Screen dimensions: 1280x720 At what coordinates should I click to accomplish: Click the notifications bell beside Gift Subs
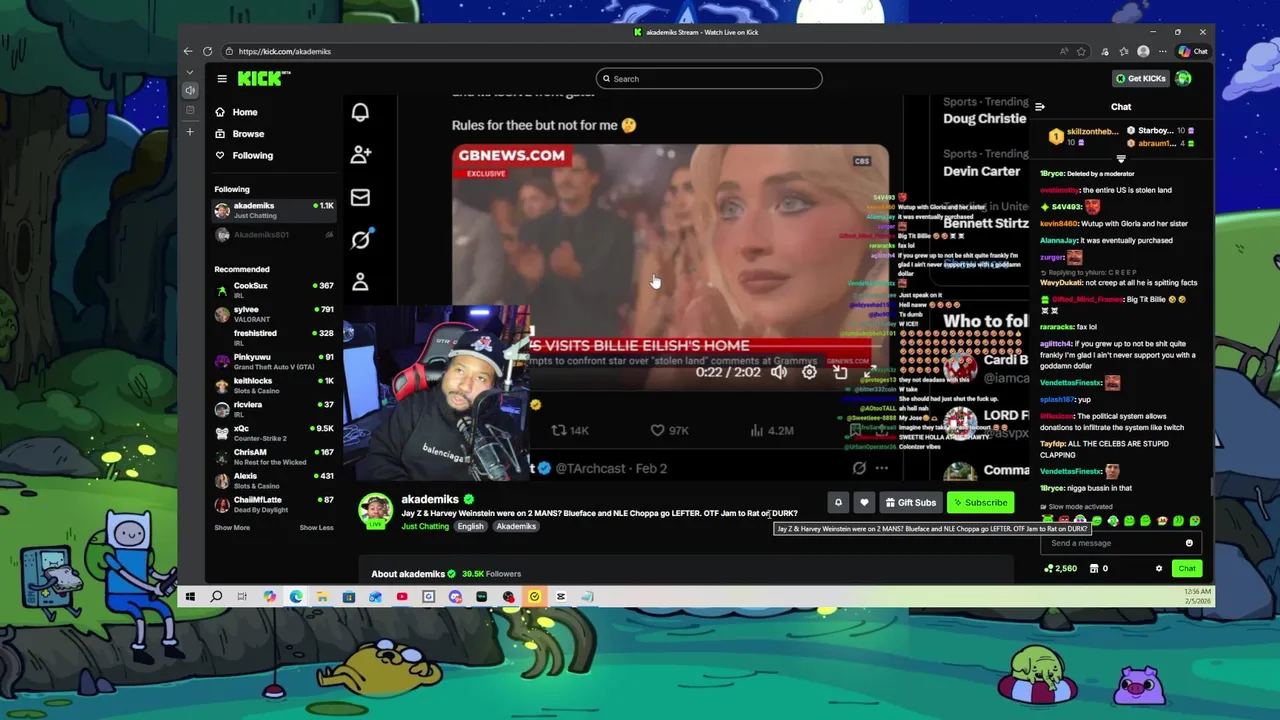point(838,503)
